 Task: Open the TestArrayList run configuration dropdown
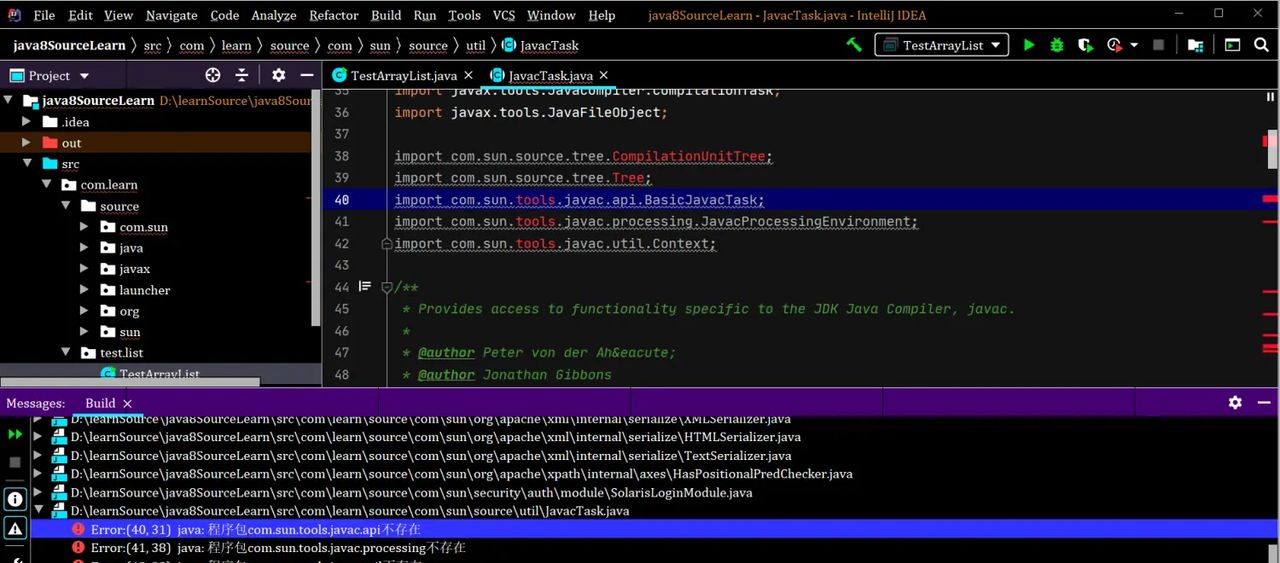[943, 45]
